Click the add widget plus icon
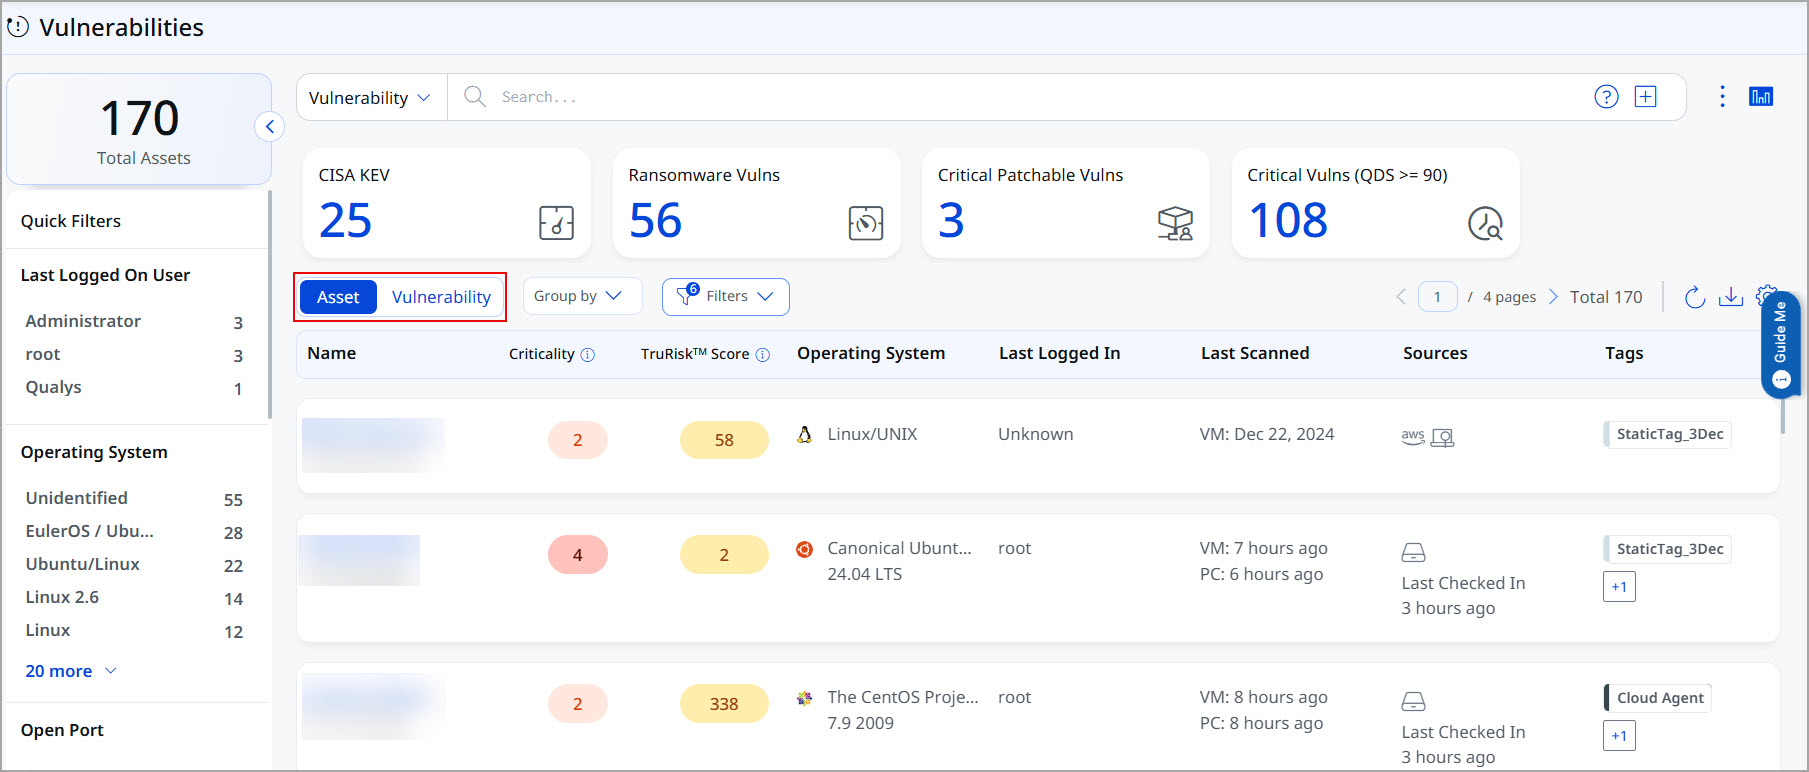The image size is (1809, 772). 1645,97
